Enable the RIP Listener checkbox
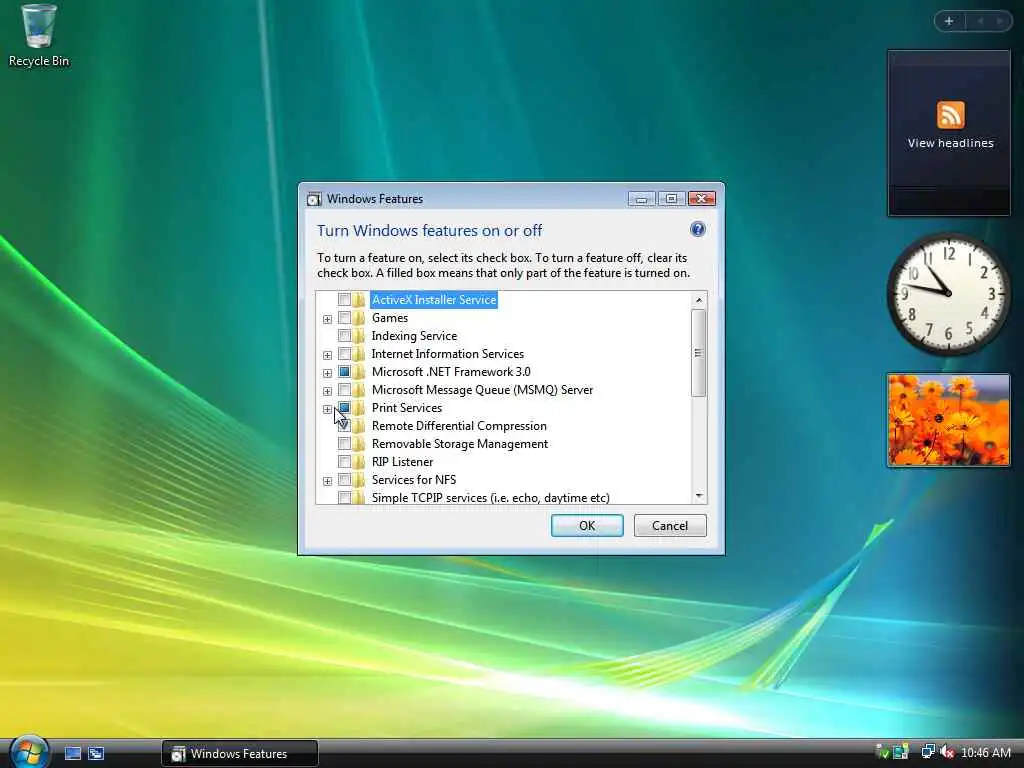This screenshot has height=768, width=1024. coord(344,462)
